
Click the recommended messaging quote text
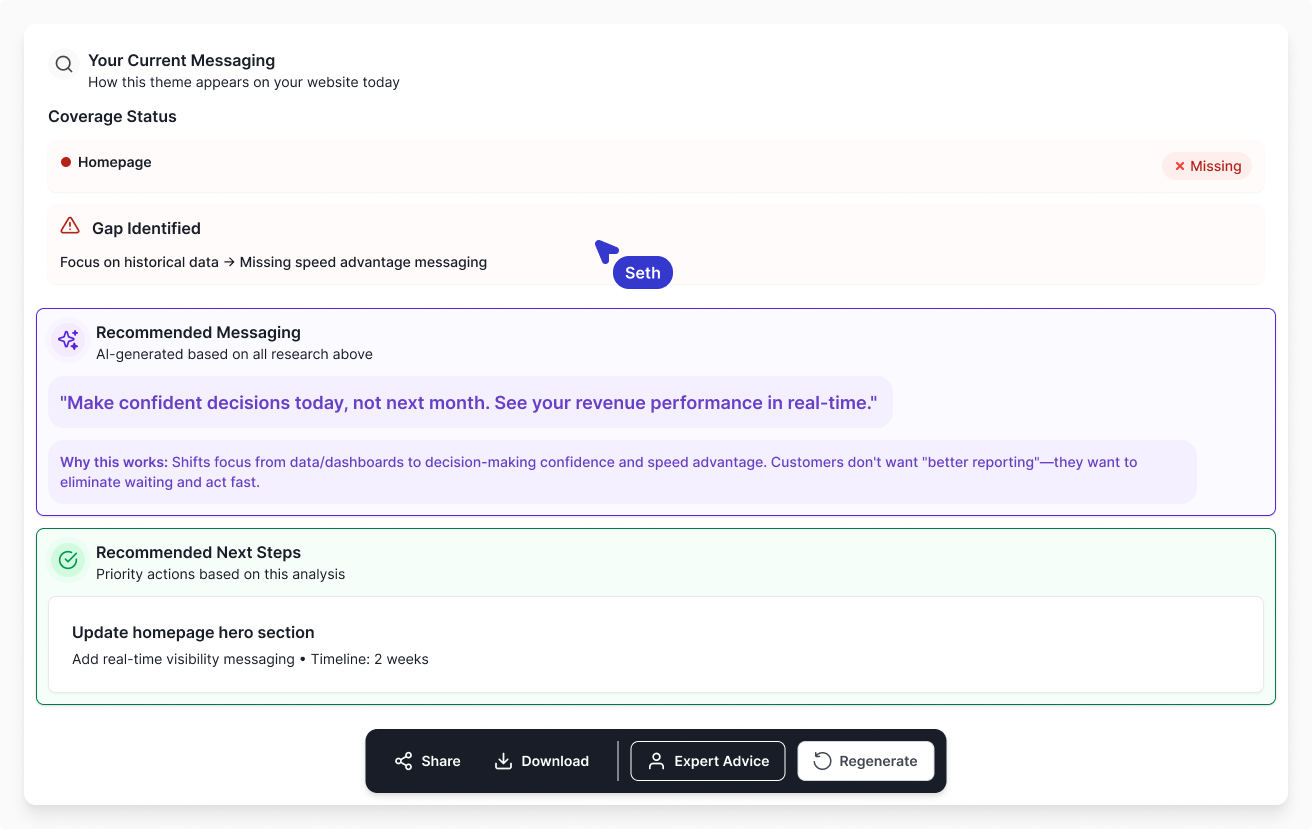coord(469,403)
